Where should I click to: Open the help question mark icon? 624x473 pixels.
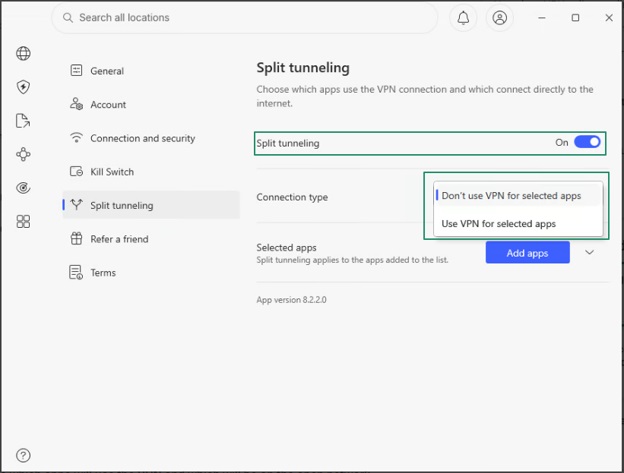point(23,455)
